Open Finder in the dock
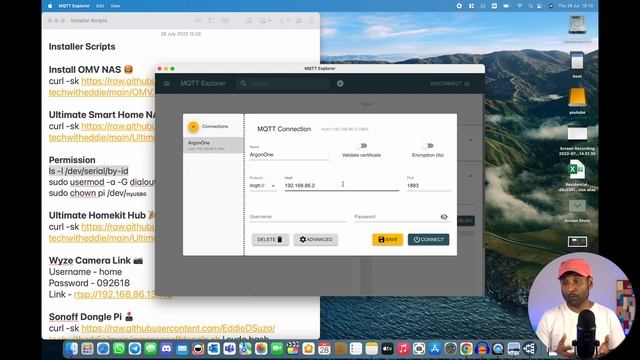 point(71,349)
